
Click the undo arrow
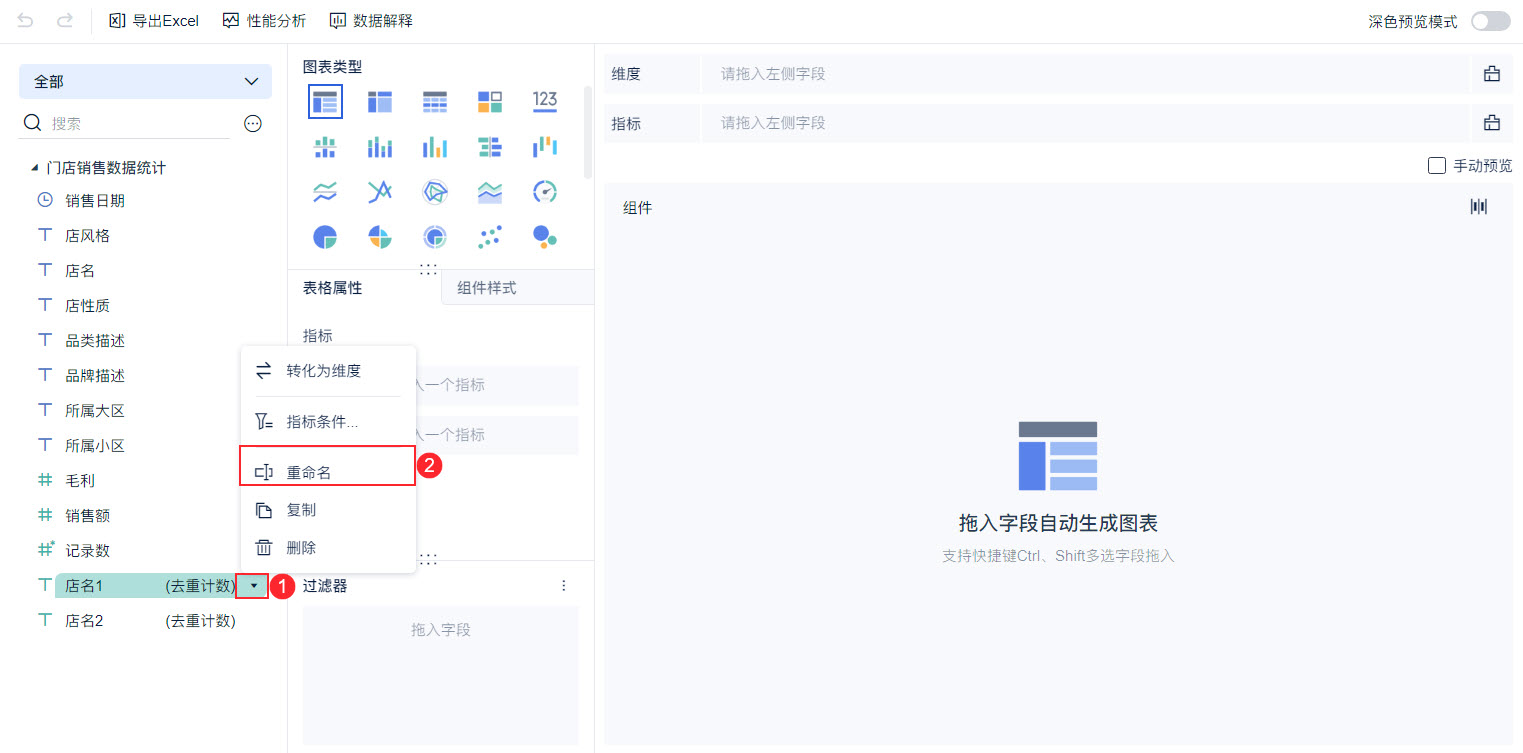[25, 20]
